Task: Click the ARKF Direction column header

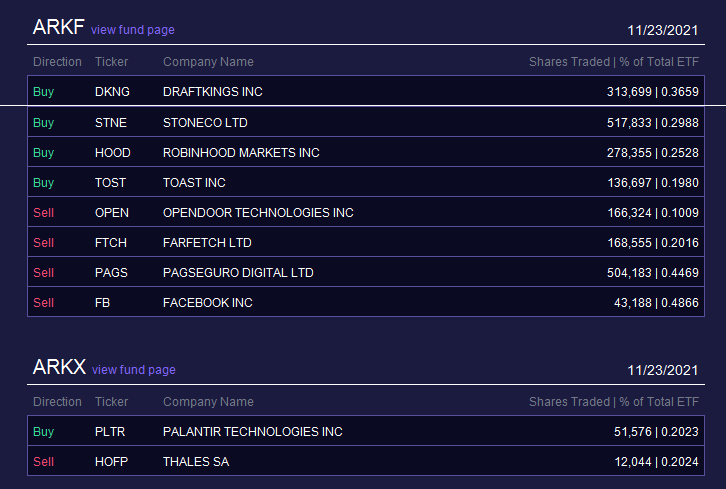Action: tap(57, 62)
